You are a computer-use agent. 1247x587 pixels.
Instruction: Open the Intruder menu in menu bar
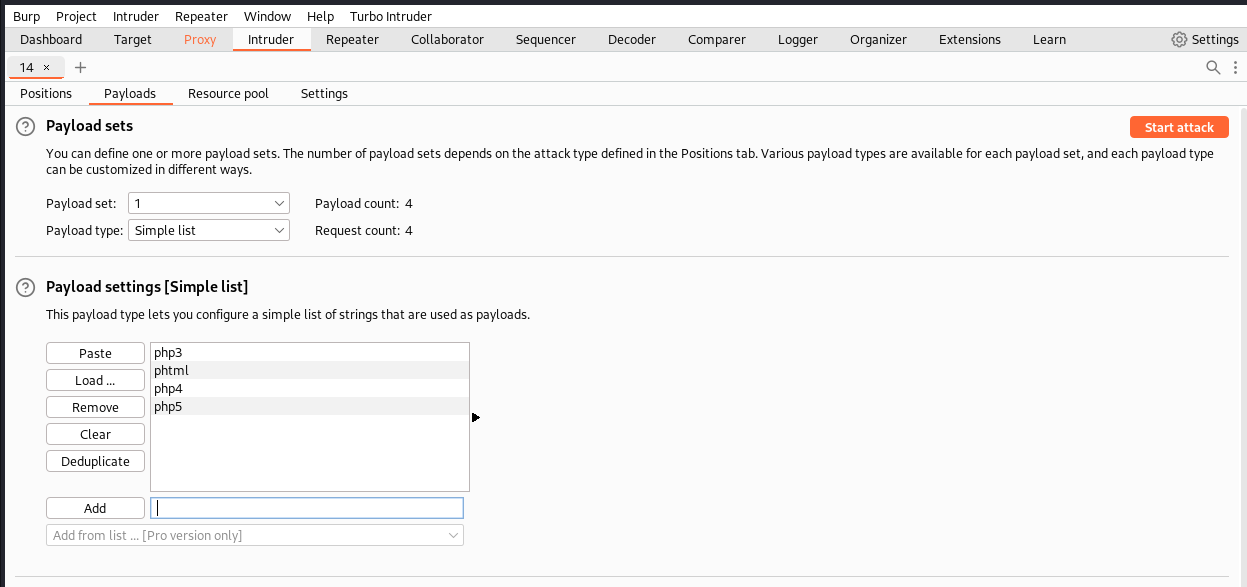pos(135,16)
